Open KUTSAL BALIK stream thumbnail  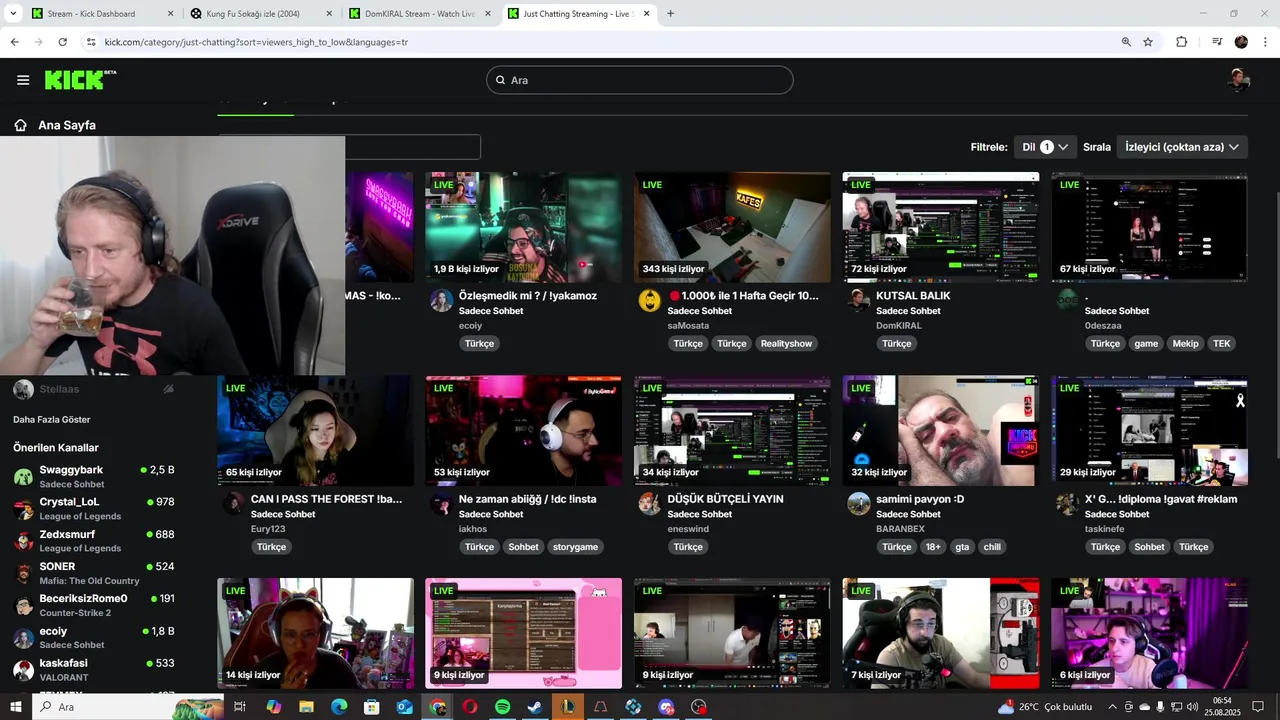[941, 227]
